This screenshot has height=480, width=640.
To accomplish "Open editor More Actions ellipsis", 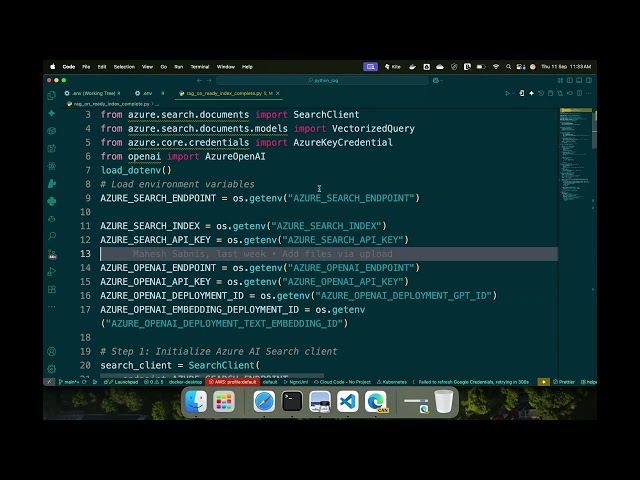I will pos(589,93).
